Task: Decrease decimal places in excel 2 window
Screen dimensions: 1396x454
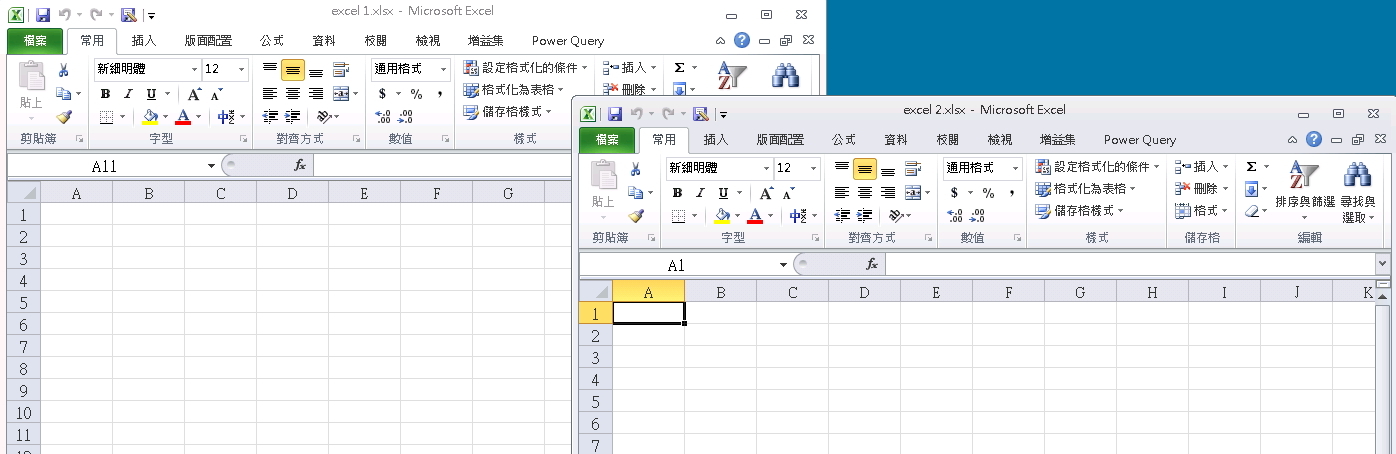Action: point(978,216)
